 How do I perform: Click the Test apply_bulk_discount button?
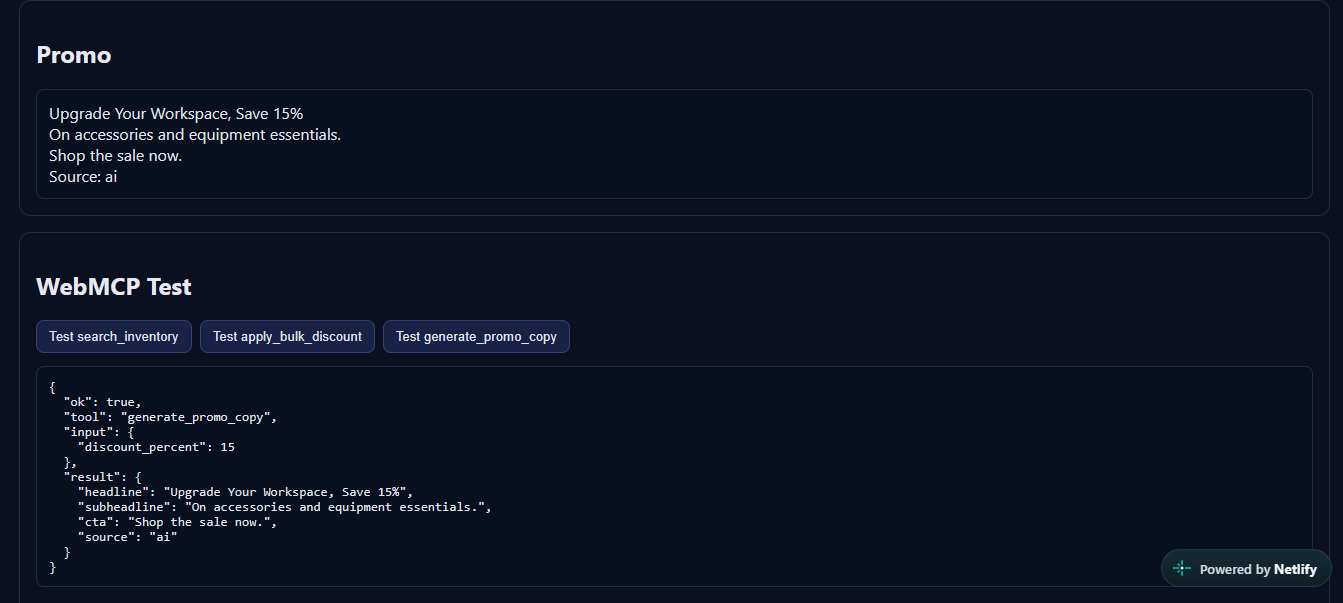(x=287, y=337)
